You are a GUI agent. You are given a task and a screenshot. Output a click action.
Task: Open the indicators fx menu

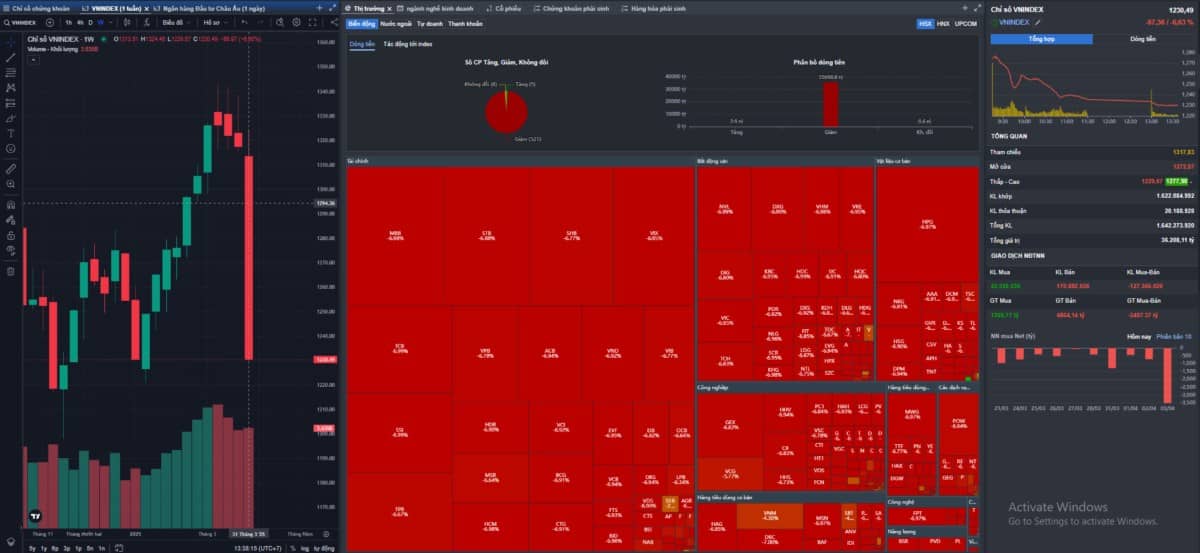(x=147, y=22)
